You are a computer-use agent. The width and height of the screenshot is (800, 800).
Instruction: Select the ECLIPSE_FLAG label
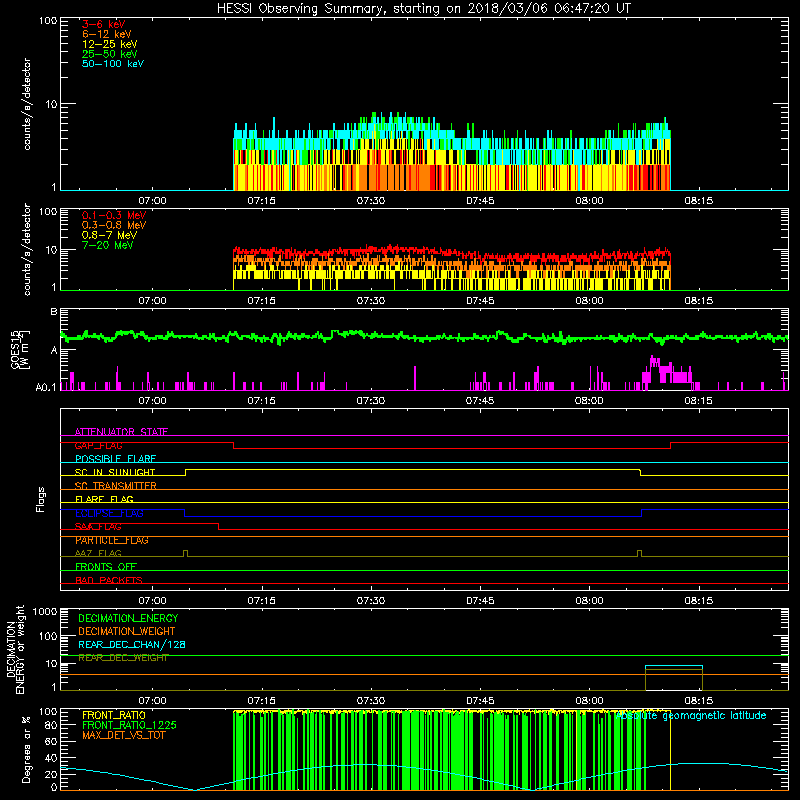click(109, 513)
